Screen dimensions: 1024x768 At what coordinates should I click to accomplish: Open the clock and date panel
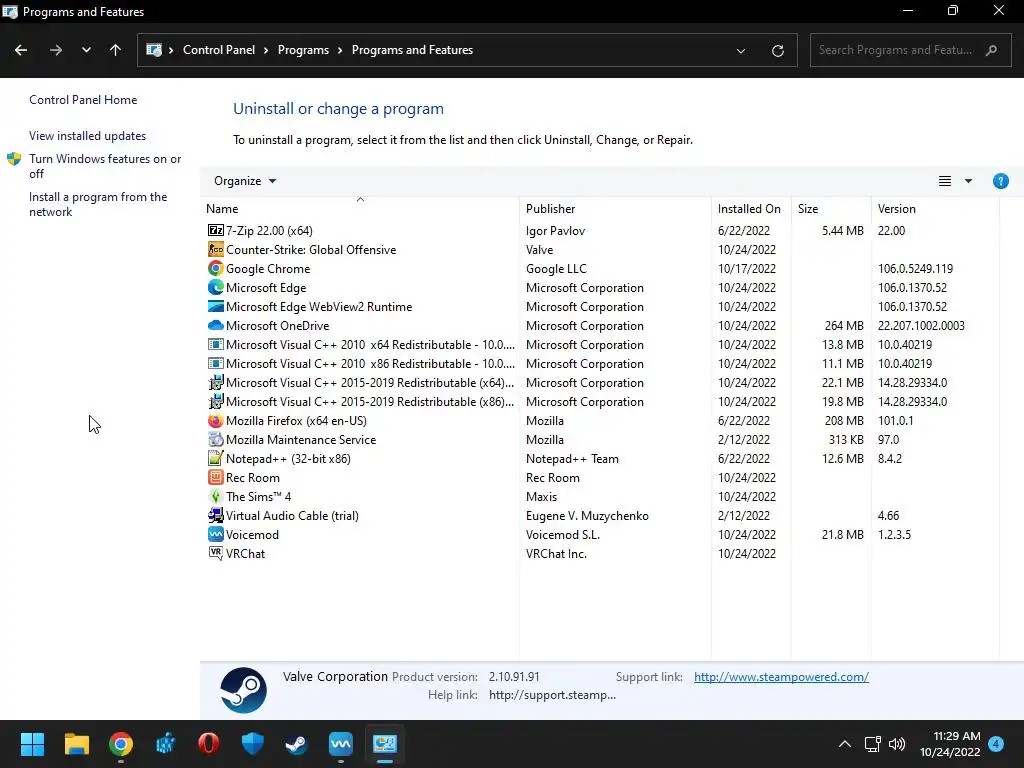coord(950,744)
